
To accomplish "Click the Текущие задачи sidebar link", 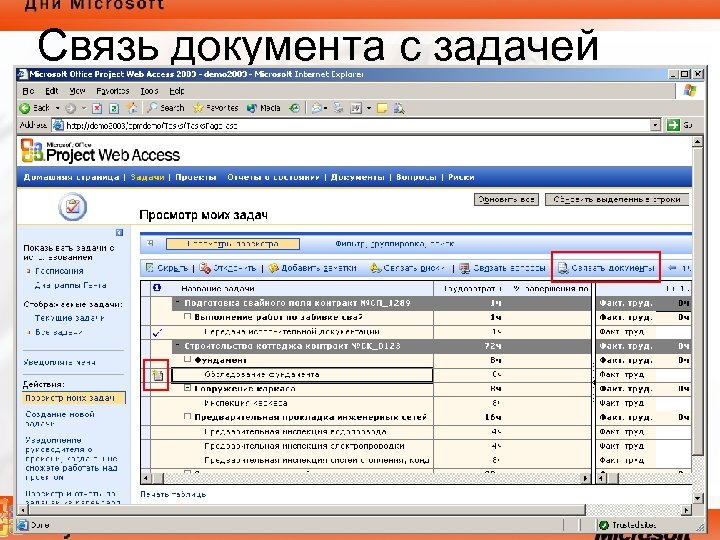I will [x=69, y=318].
